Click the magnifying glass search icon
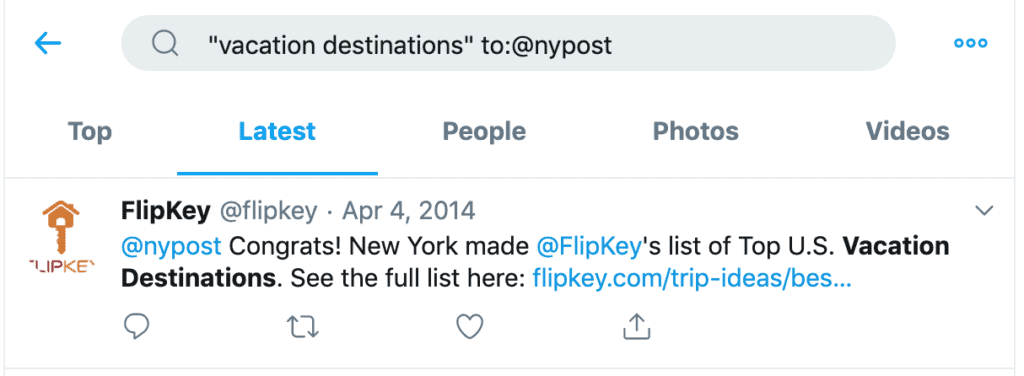The width and height of the screenshot is (1024, 376). tap(165, 44)
